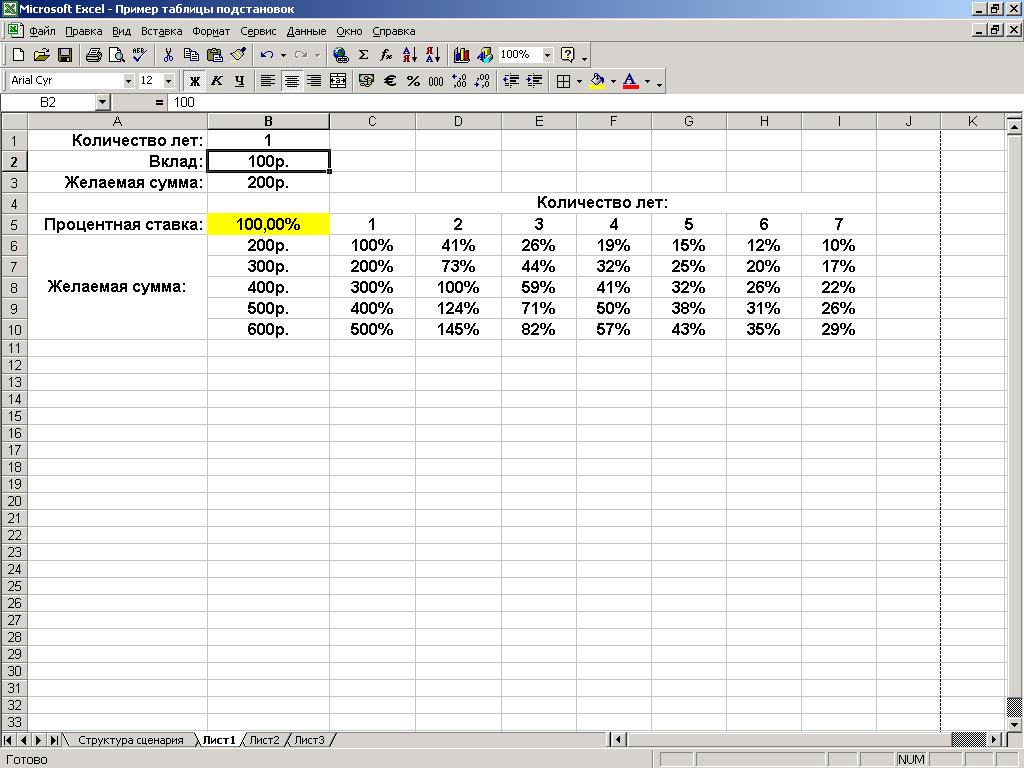Increase decimal places
This screenshot has height=768, width=1024.
click(459, 81)
